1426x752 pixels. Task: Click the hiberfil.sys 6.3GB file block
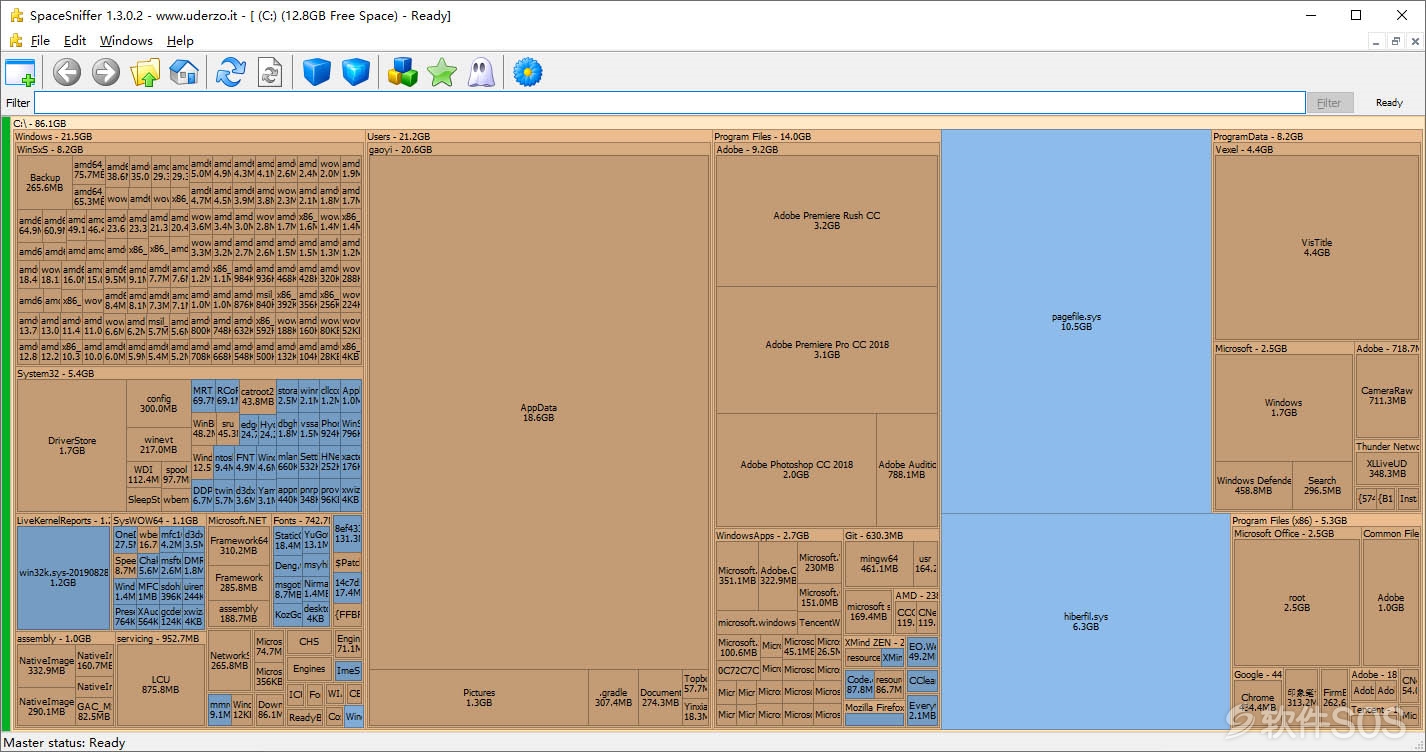[x=1085, y=621]
